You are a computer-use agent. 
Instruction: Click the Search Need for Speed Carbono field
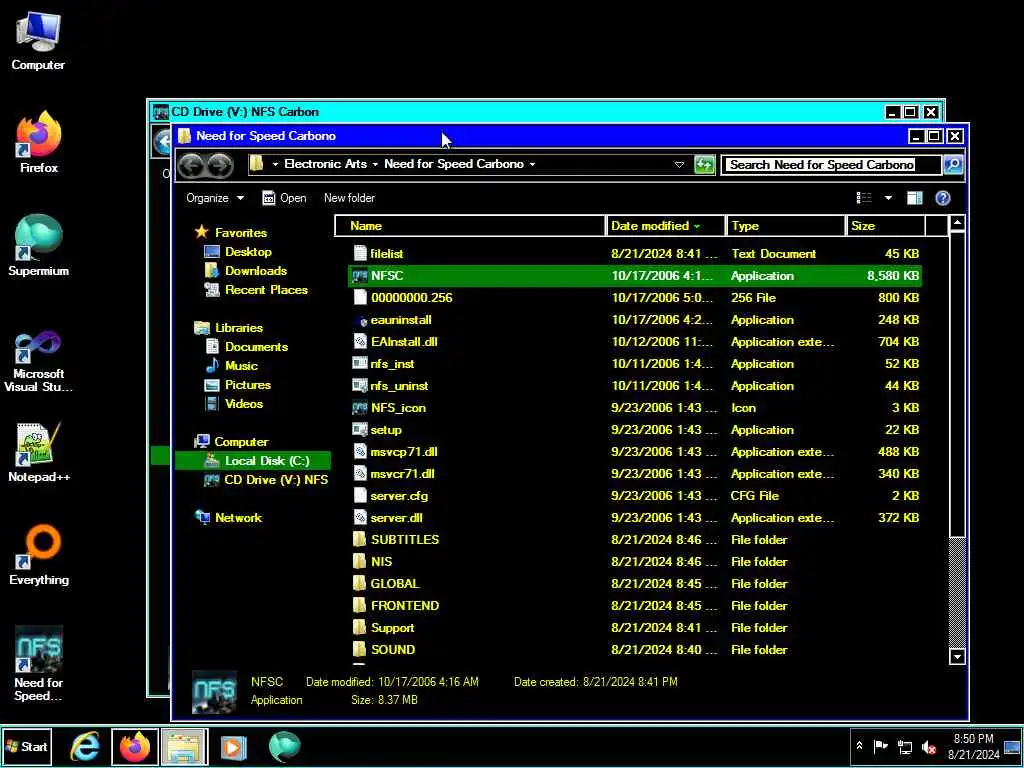click(x=830, y=165)
